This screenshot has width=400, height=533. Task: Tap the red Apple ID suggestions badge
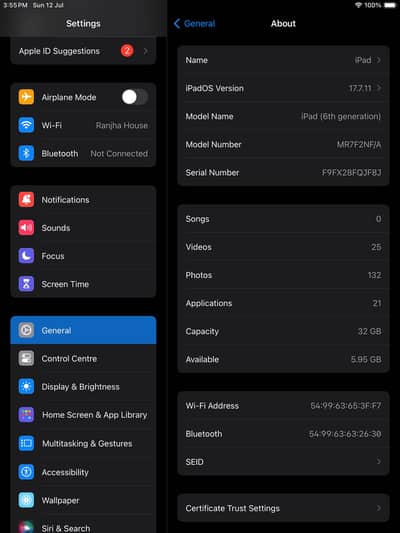coord(127,51)
